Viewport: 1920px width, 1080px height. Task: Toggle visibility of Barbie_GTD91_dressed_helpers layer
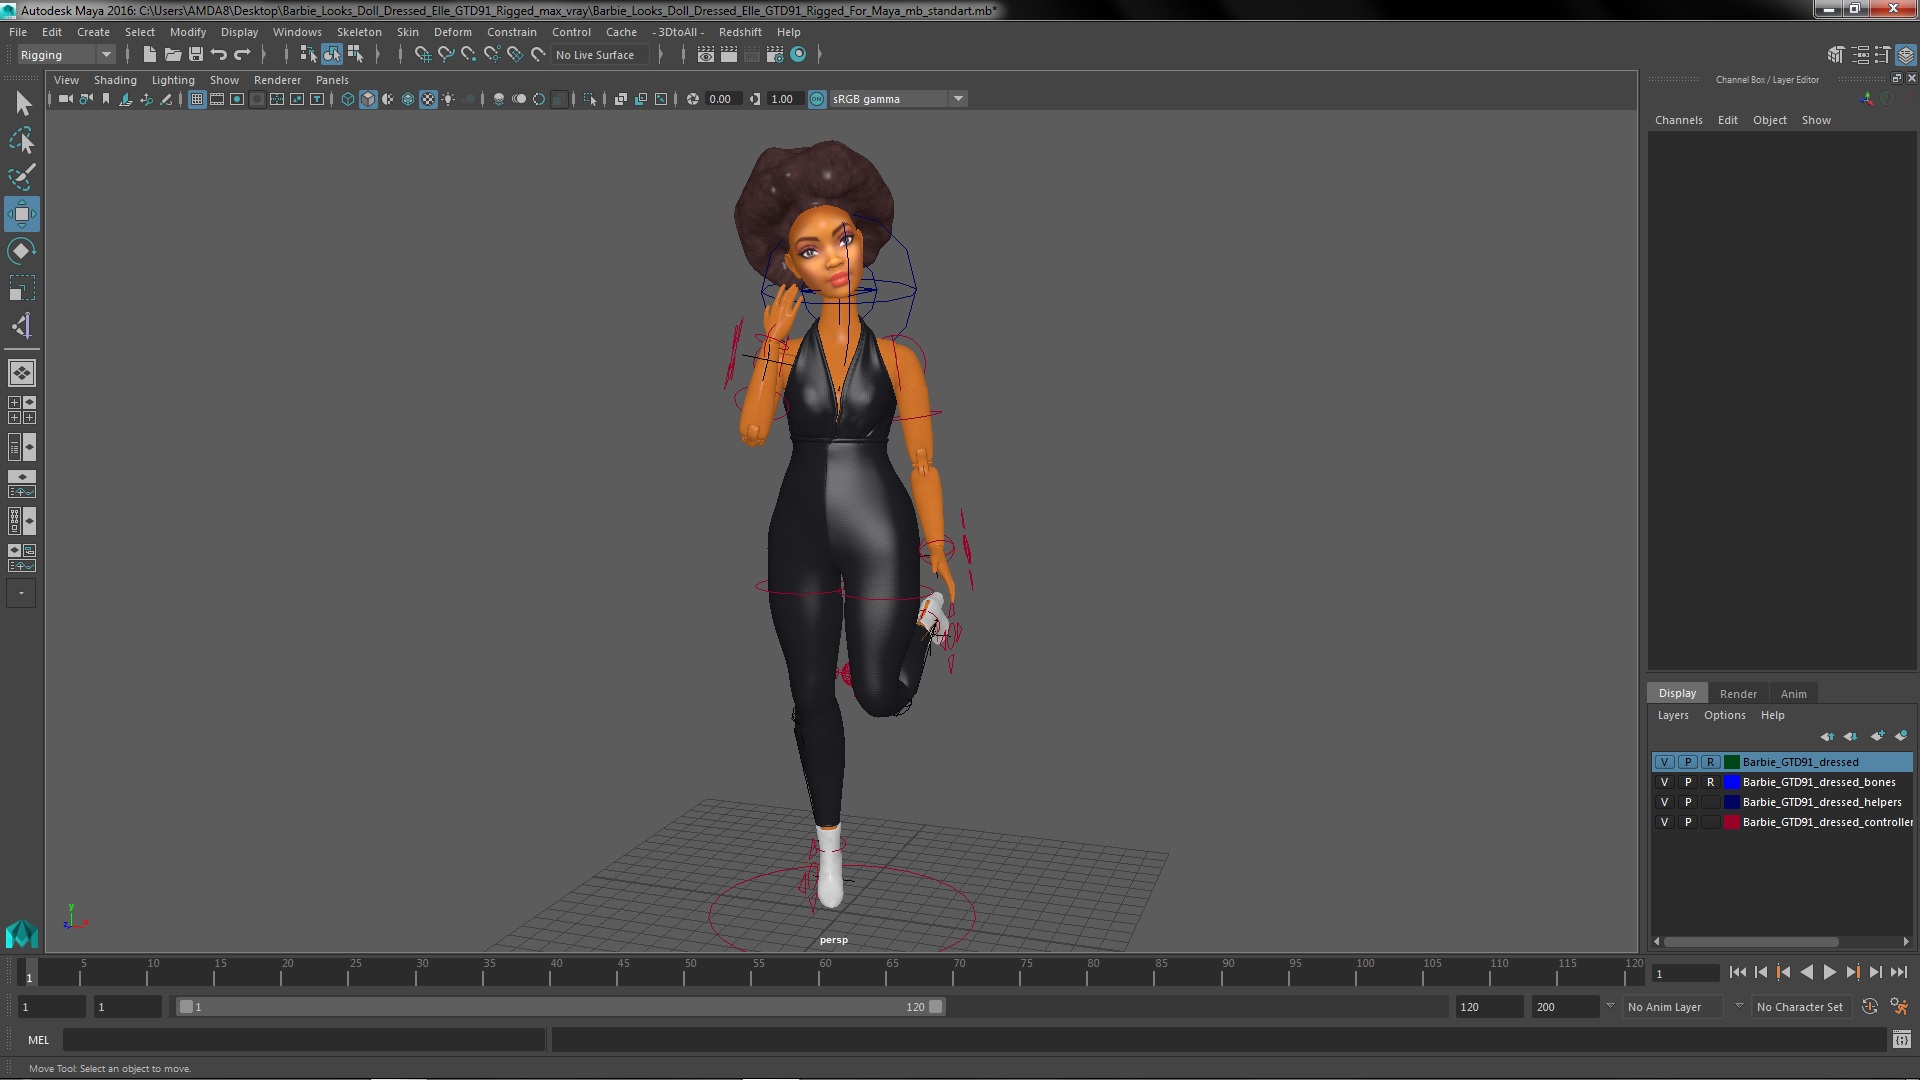pyautogui.click(x=1665, y=802)
